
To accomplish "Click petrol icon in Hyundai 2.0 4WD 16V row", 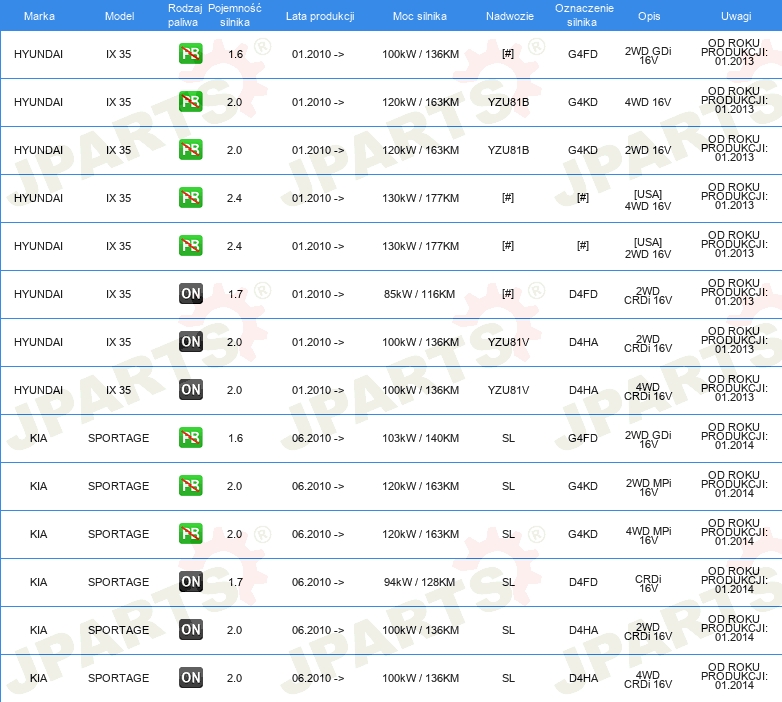I will [190, 102].
